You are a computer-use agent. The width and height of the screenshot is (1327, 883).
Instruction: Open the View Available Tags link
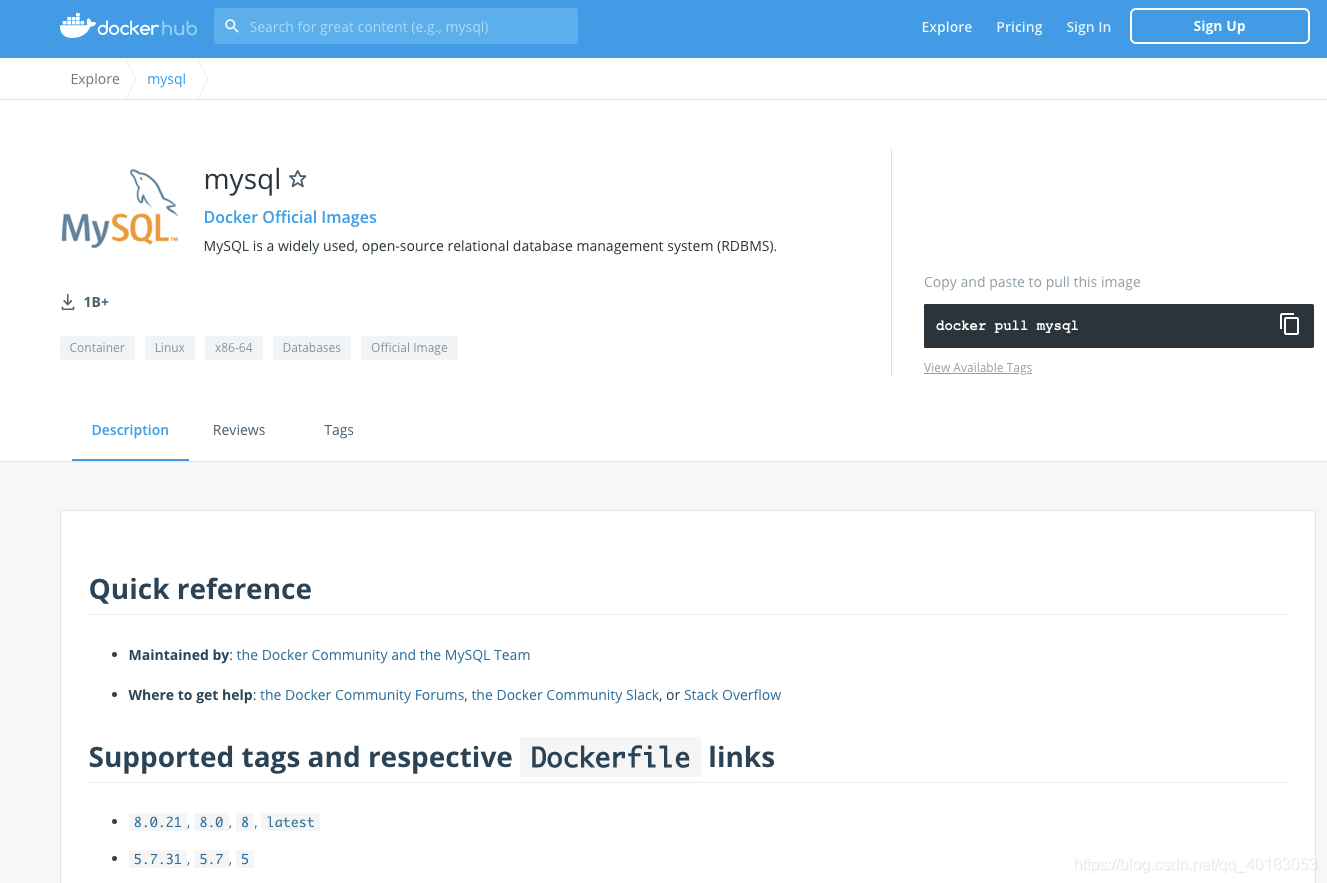tap(978, 368)
